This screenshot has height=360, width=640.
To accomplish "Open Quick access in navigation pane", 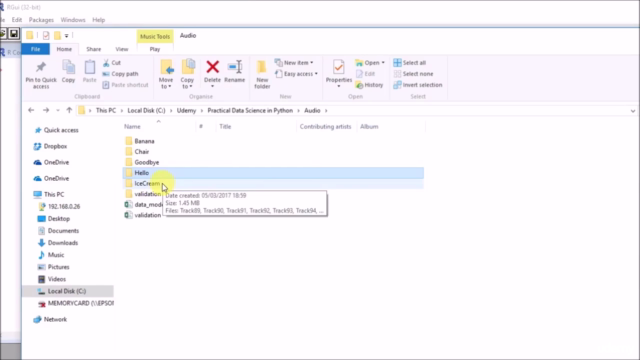I will [x=61, y=130].
